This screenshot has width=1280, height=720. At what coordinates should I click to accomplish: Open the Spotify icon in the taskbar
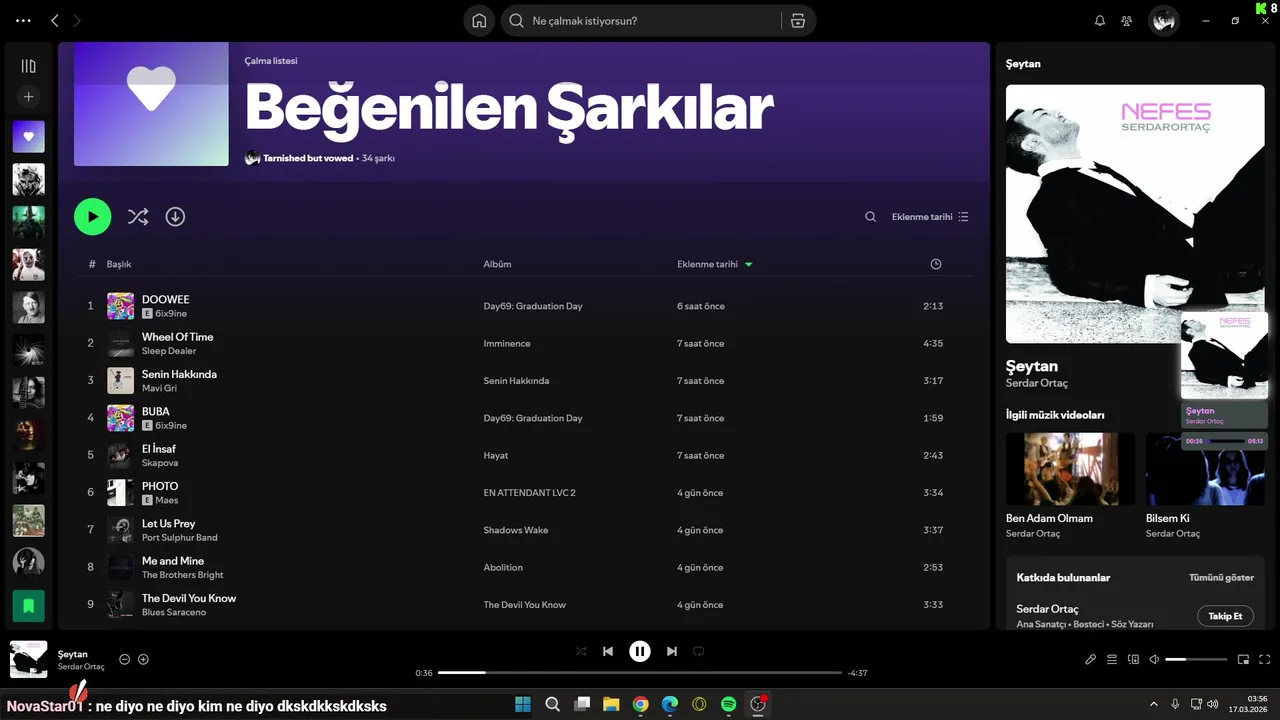[729, 704]
